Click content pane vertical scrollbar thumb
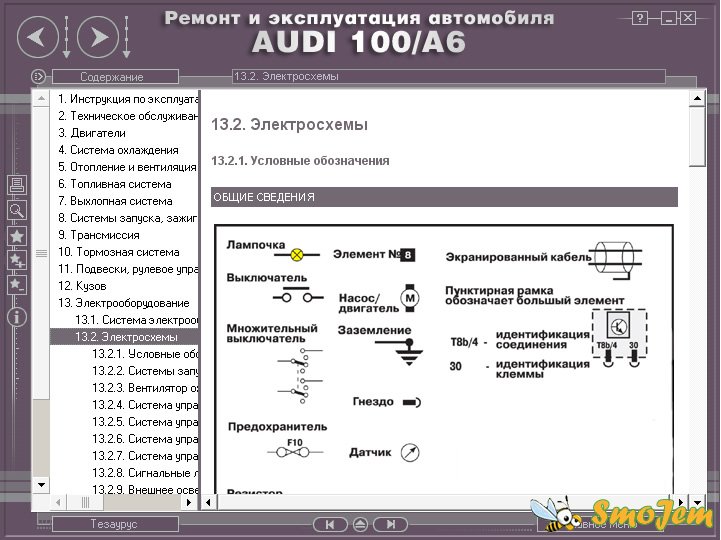The height and width of the screenshot is (540, 721). 697,137
